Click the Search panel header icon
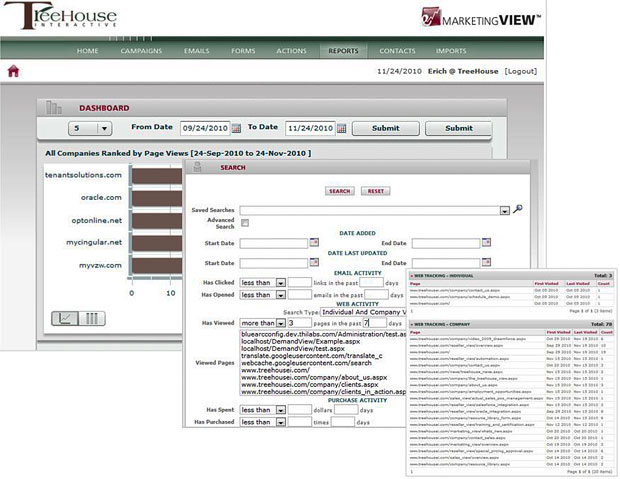This screenshot has width=620, height=479. 197,167
